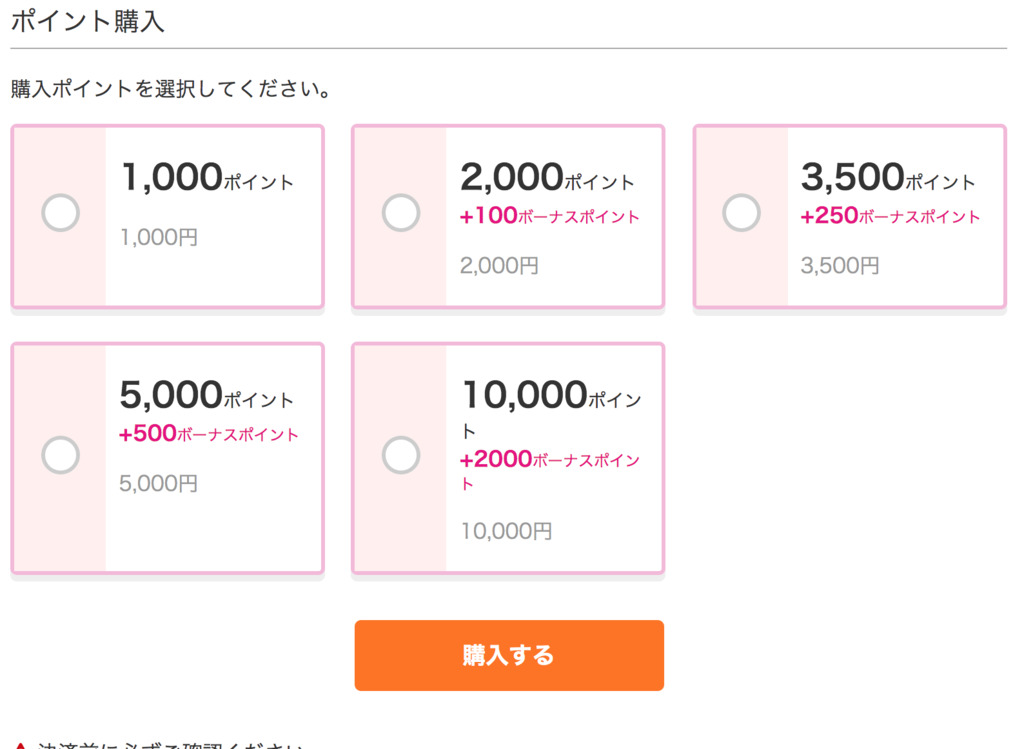Image resolution: width=1024 pixels, height=749 pixels.
Task: Select the 1,000 point radio button
Action: coord(61,212)
